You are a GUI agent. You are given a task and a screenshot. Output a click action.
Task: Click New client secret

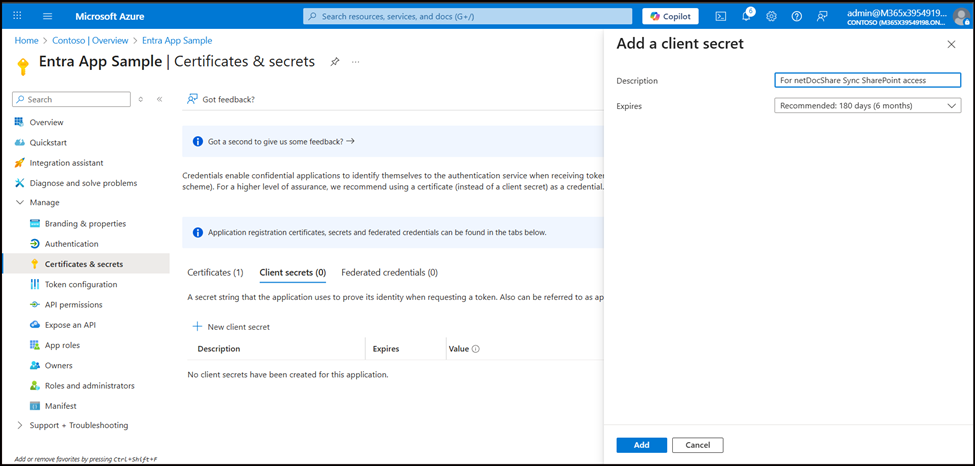click(231, 327)
